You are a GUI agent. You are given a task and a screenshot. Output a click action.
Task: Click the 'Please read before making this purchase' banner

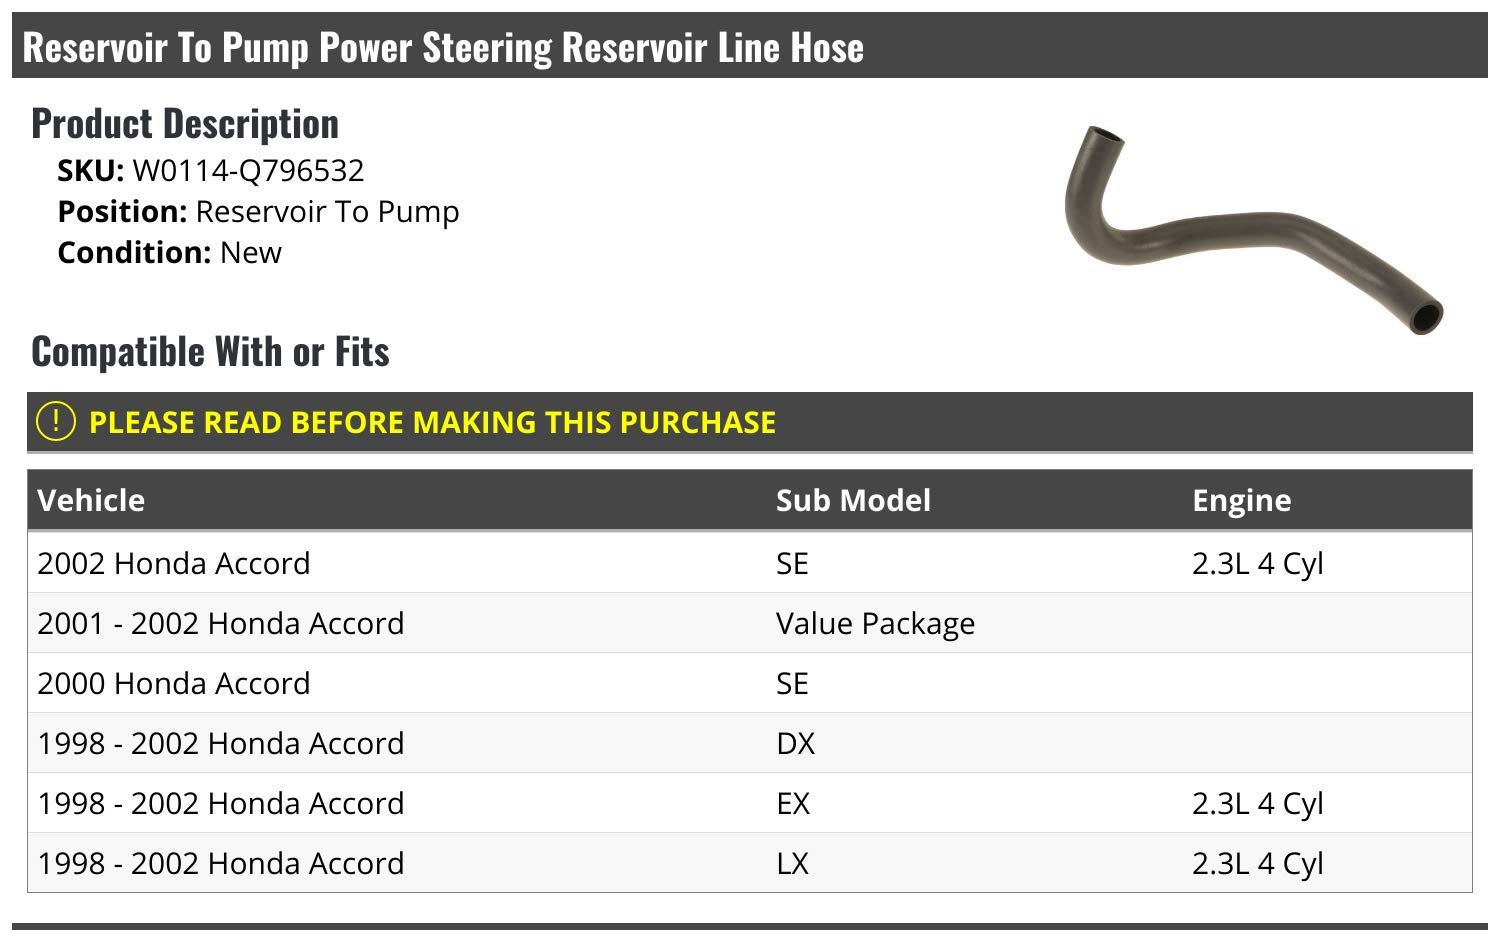pos(432,422)
